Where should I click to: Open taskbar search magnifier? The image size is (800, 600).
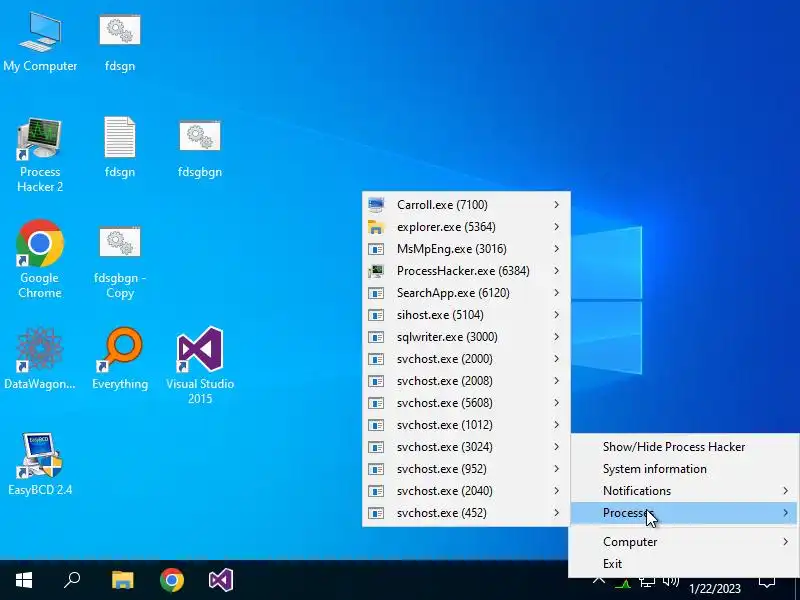(72, 580)
